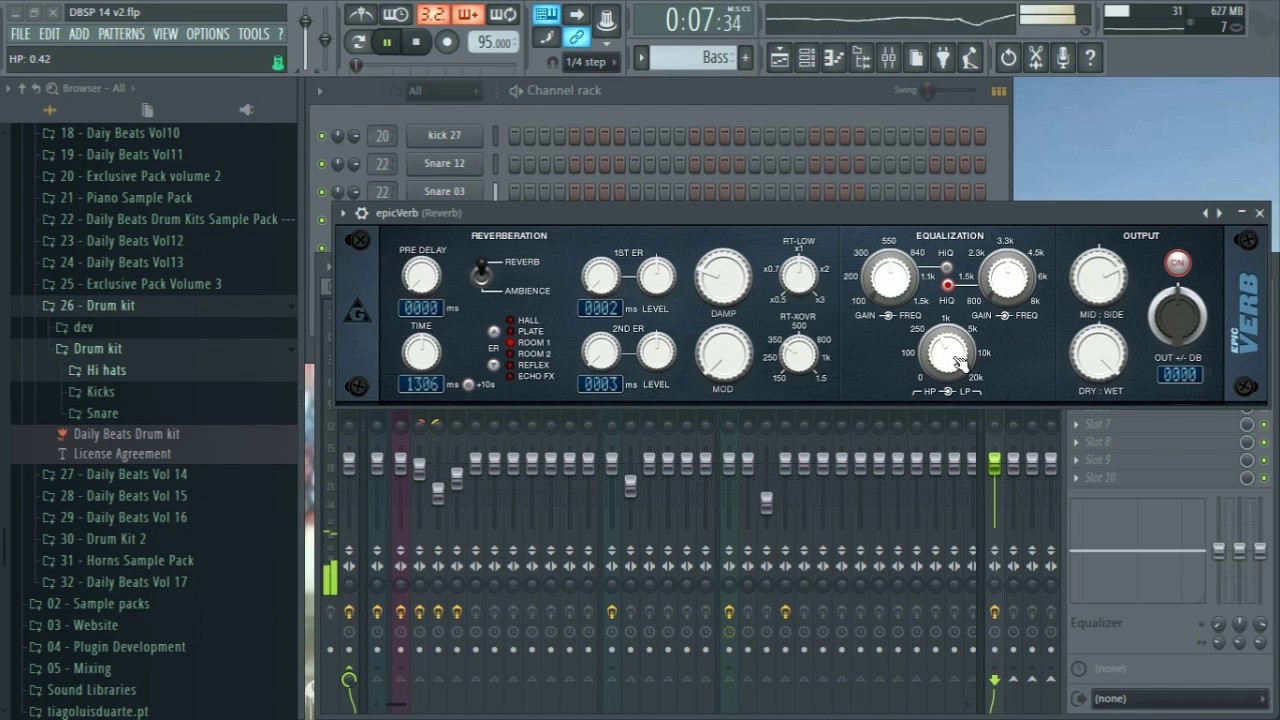Open the channel rack view icon
Viewport: 1280px width, 720px height.
(x=806, y=58)
